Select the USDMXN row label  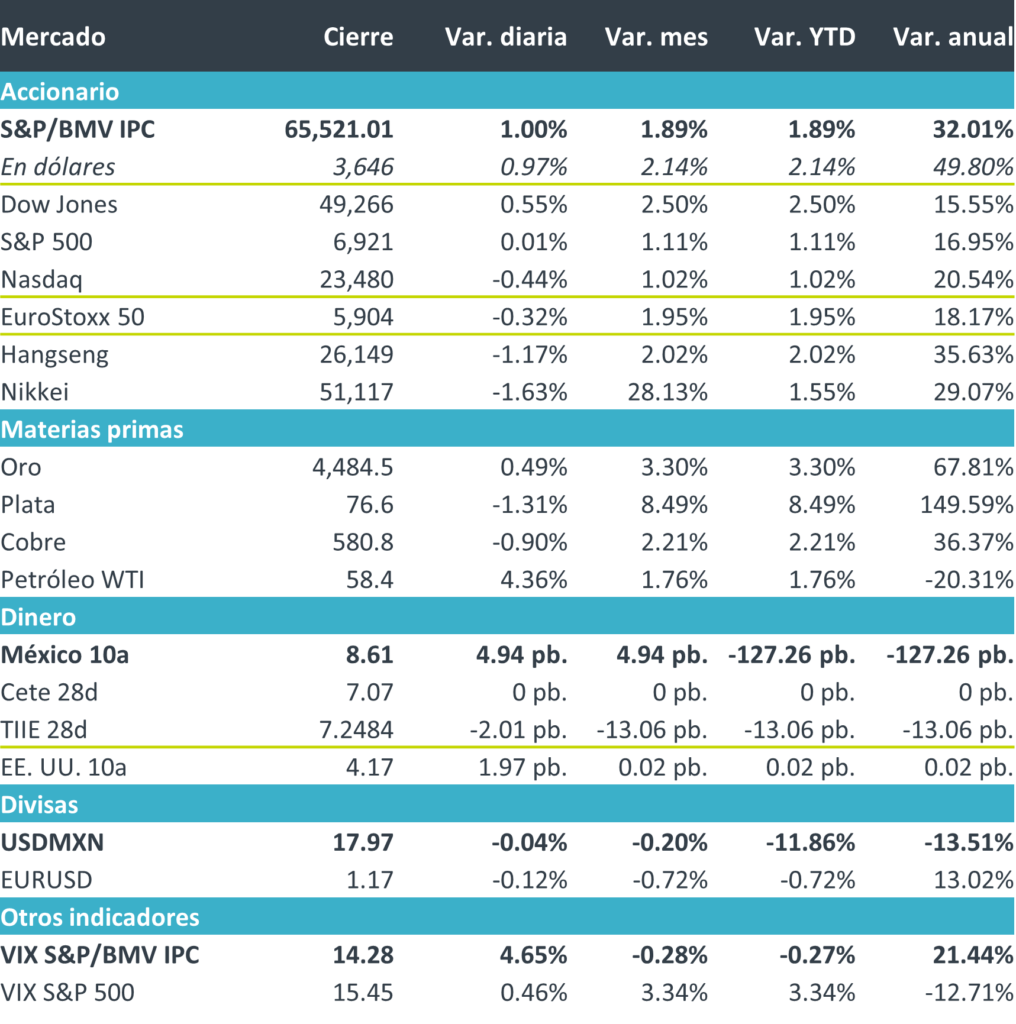click(x=53, y=842)
